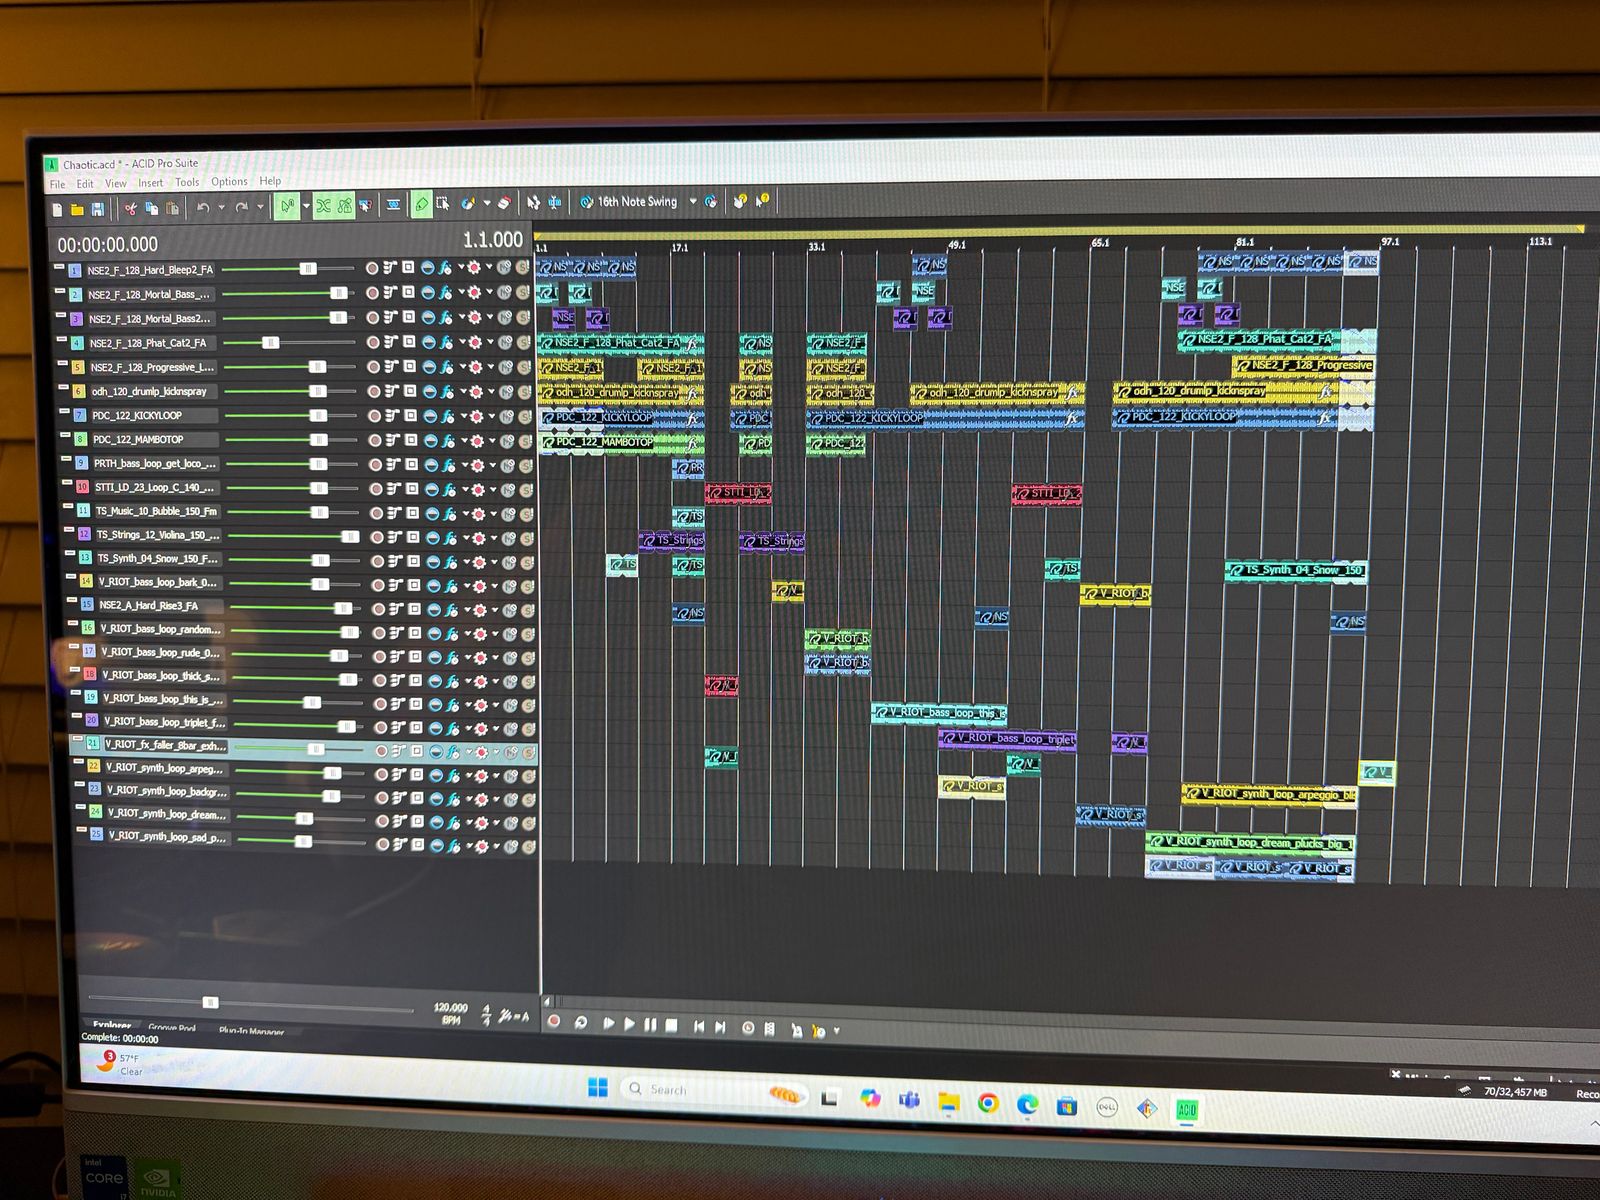Open the Insert menu

[150, 183]
